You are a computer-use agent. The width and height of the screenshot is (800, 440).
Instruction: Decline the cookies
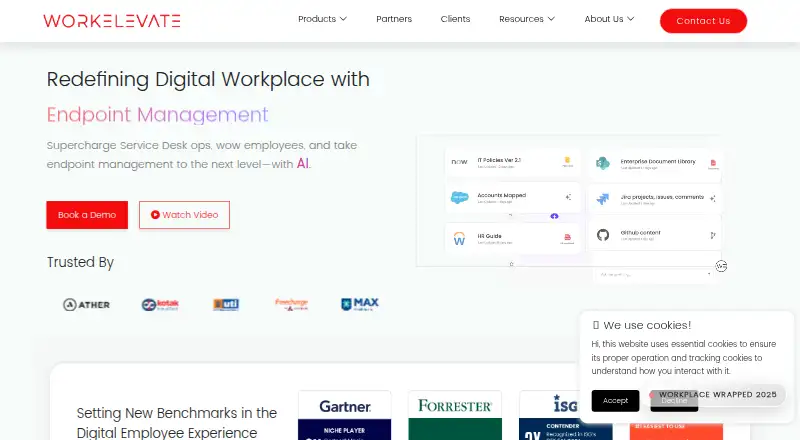coord(674,402)
